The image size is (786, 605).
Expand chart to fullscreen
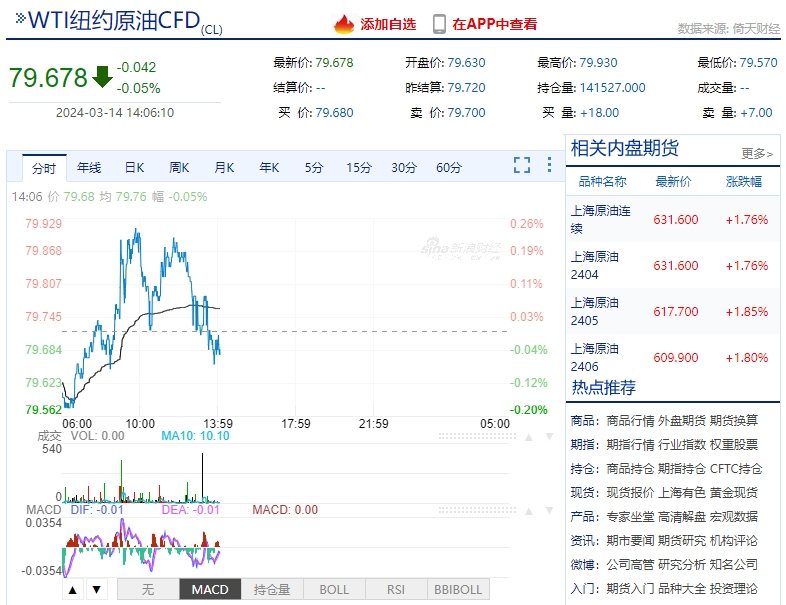[x=522, y=165]
